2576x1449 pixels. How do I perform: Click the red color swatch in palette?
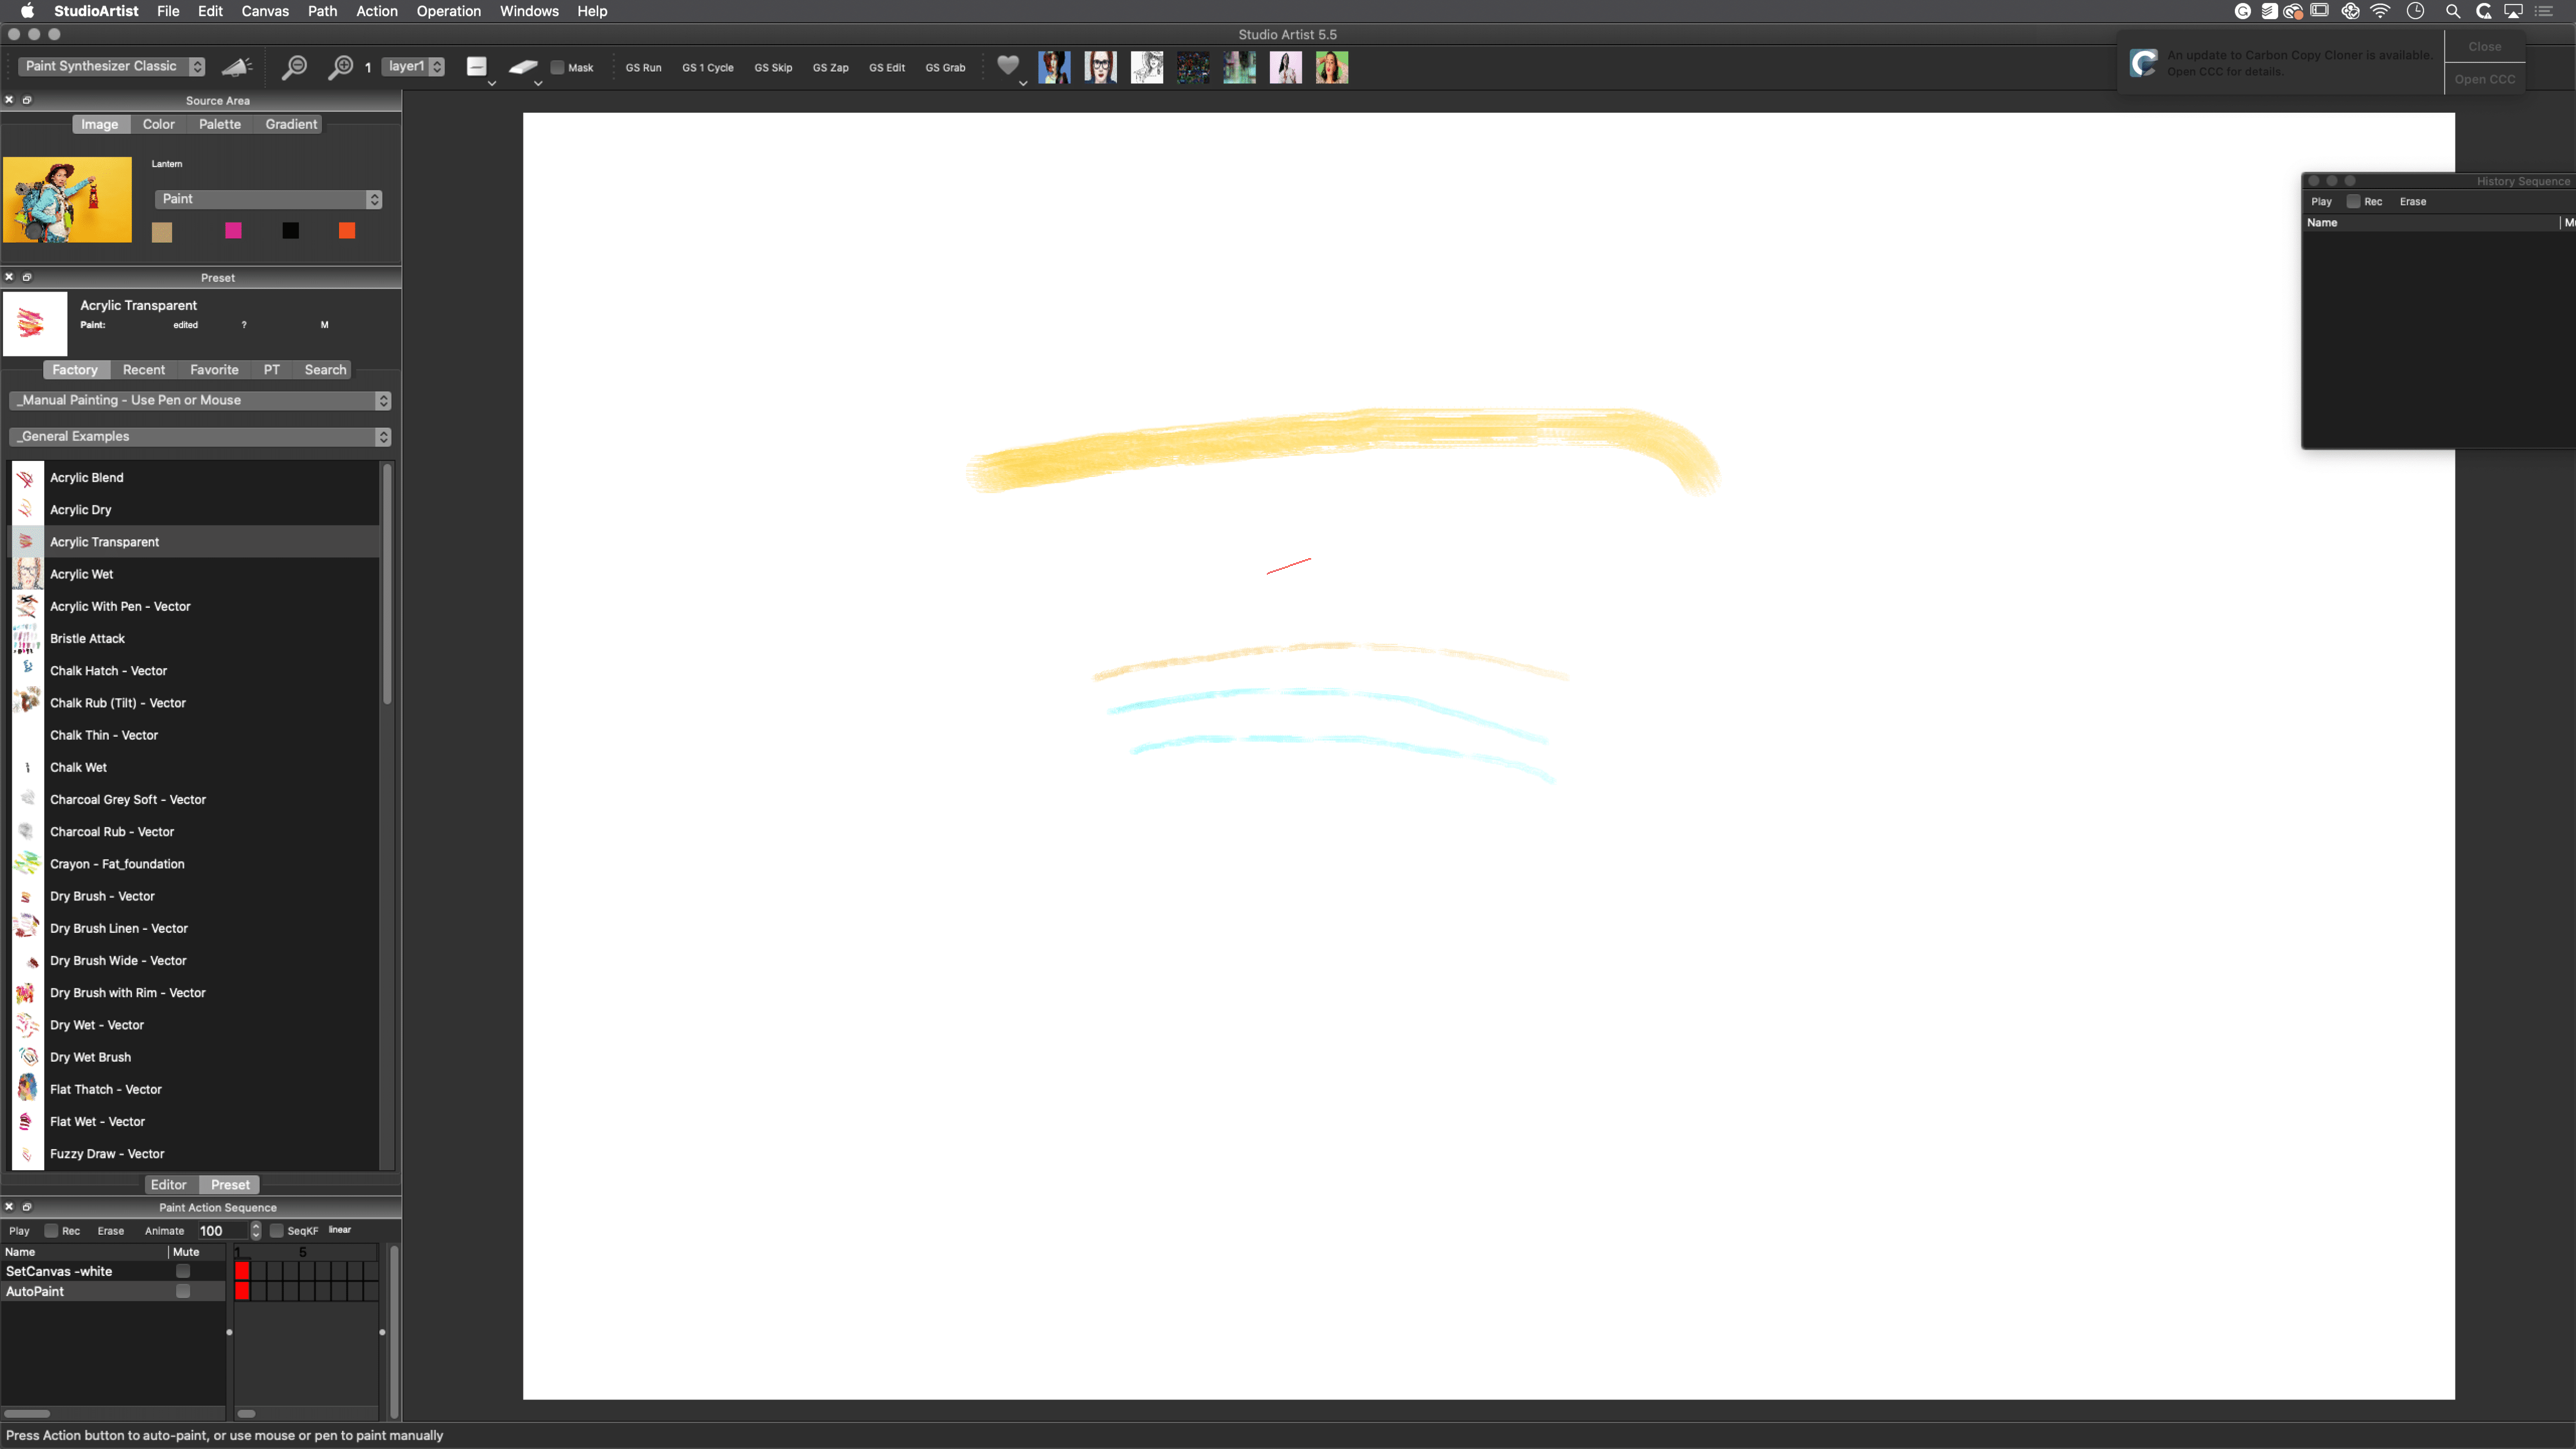point(347,232)
